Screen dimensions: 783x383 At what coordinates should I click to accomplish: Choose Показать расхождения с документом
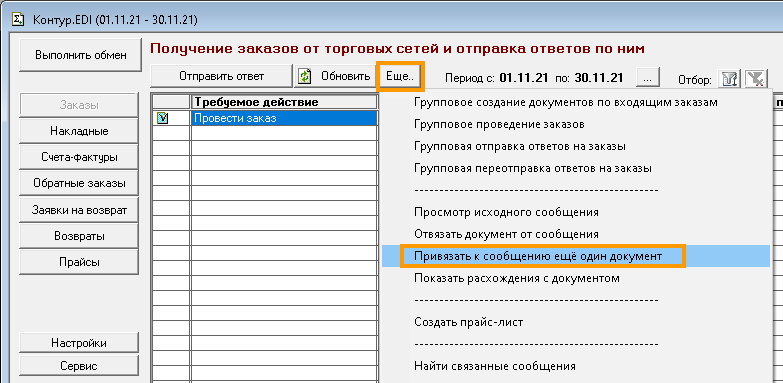click(x=517, y=278)
